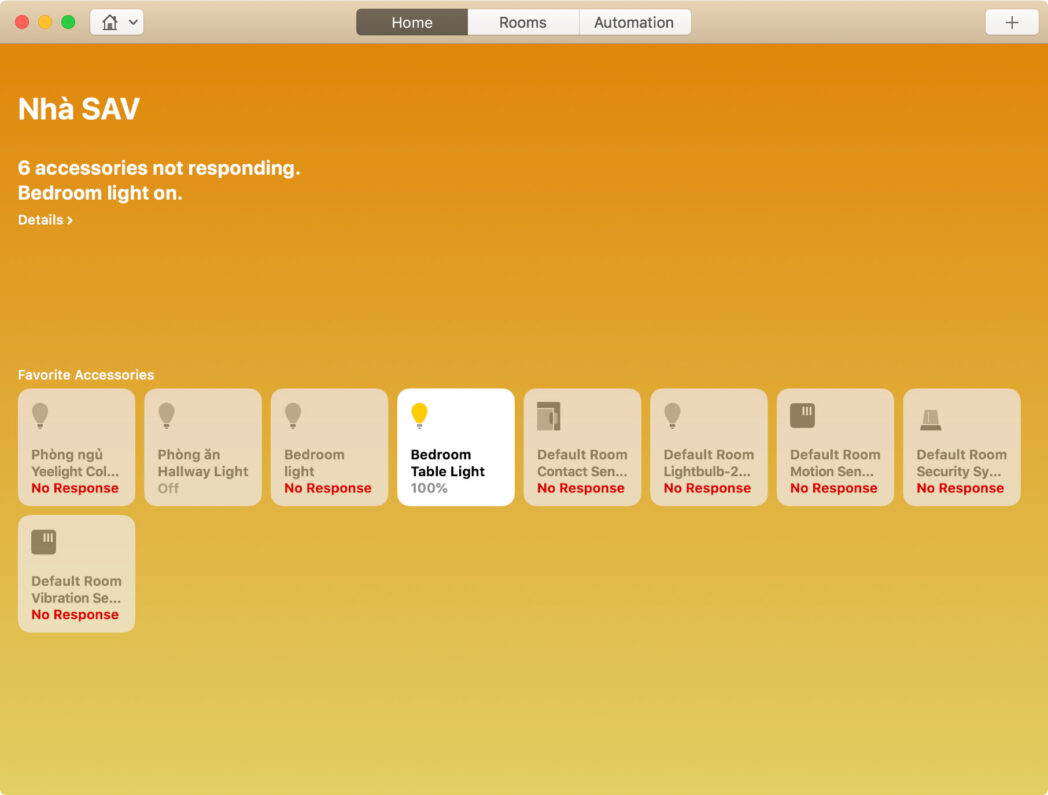
Task: Click yellow bulb icon on Bedroom Table Light
Action: point(419,415)
